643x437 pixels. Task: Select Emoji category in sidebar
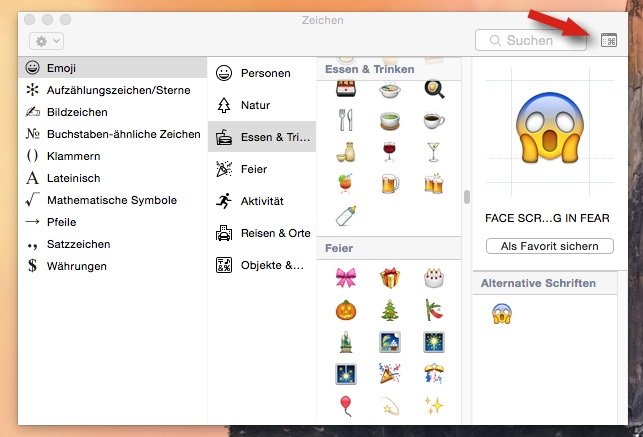pyautogui.click(x=113, y=68)
